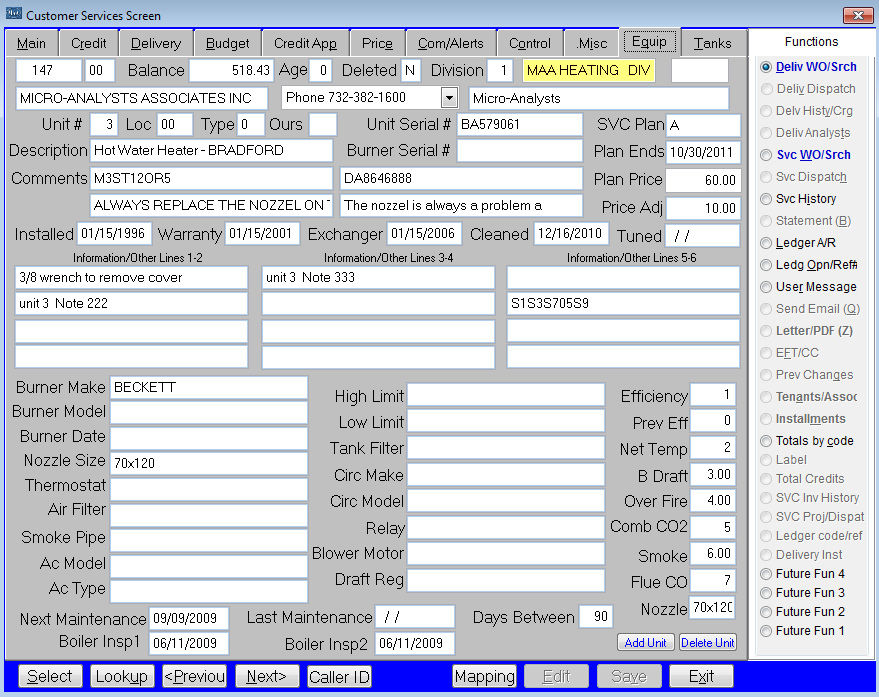
Task: Choose the Ledger A/R radio option
Action: tap(766, 243)
